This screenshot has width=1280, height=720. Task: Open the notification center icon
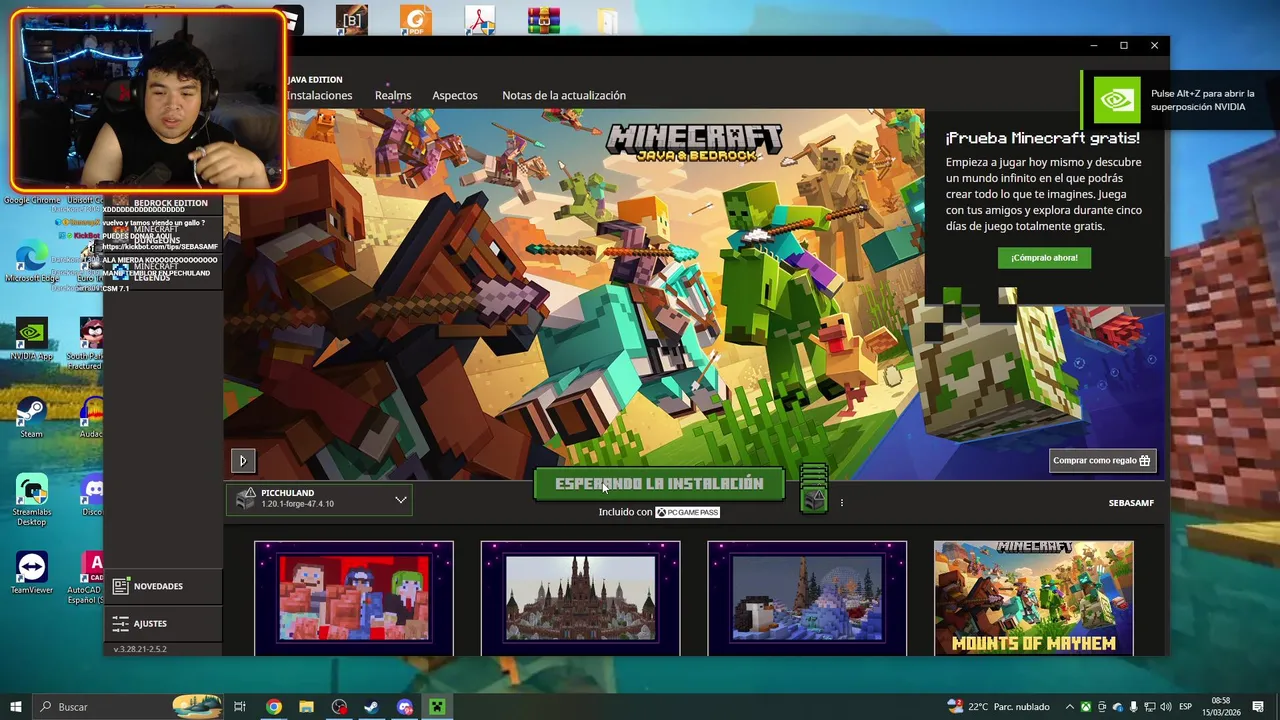coord(1258,707)
